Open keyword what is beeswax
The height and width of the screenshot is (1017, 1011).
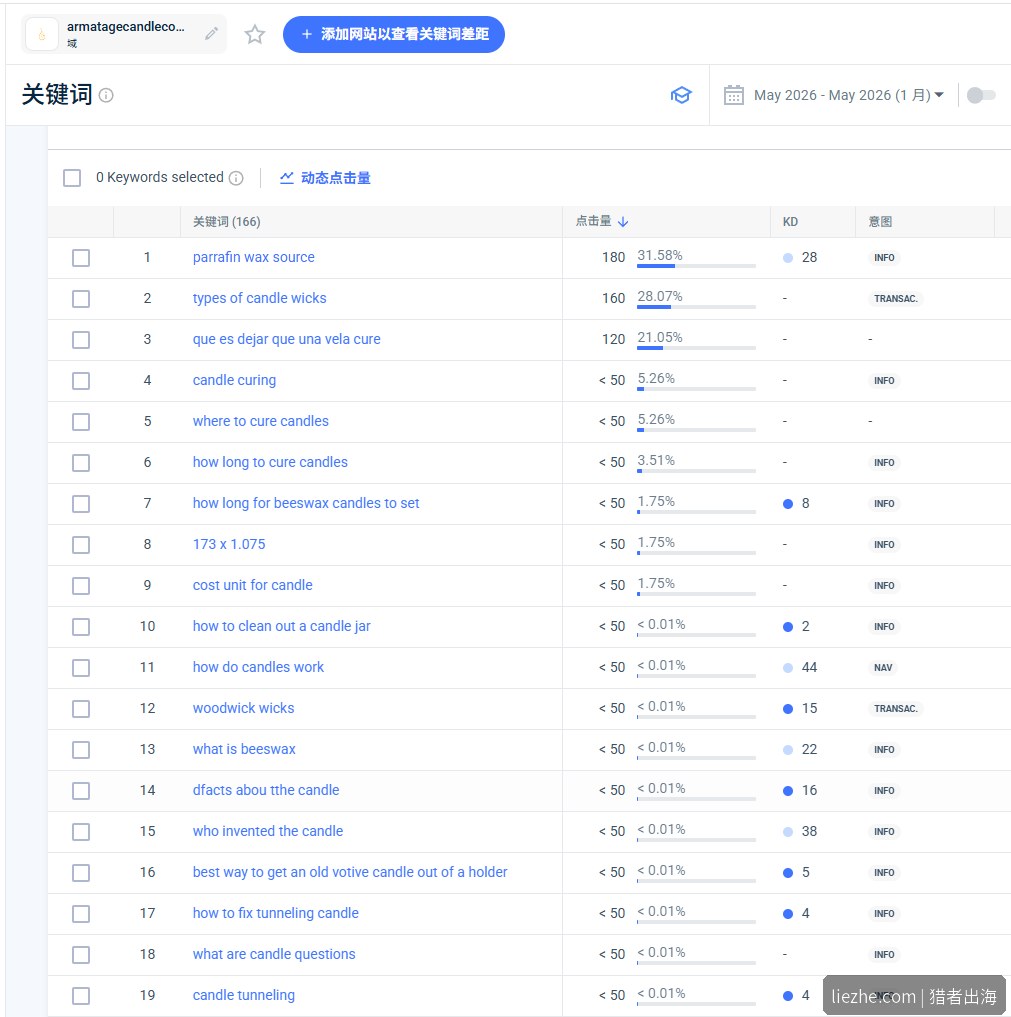[244, 750]
